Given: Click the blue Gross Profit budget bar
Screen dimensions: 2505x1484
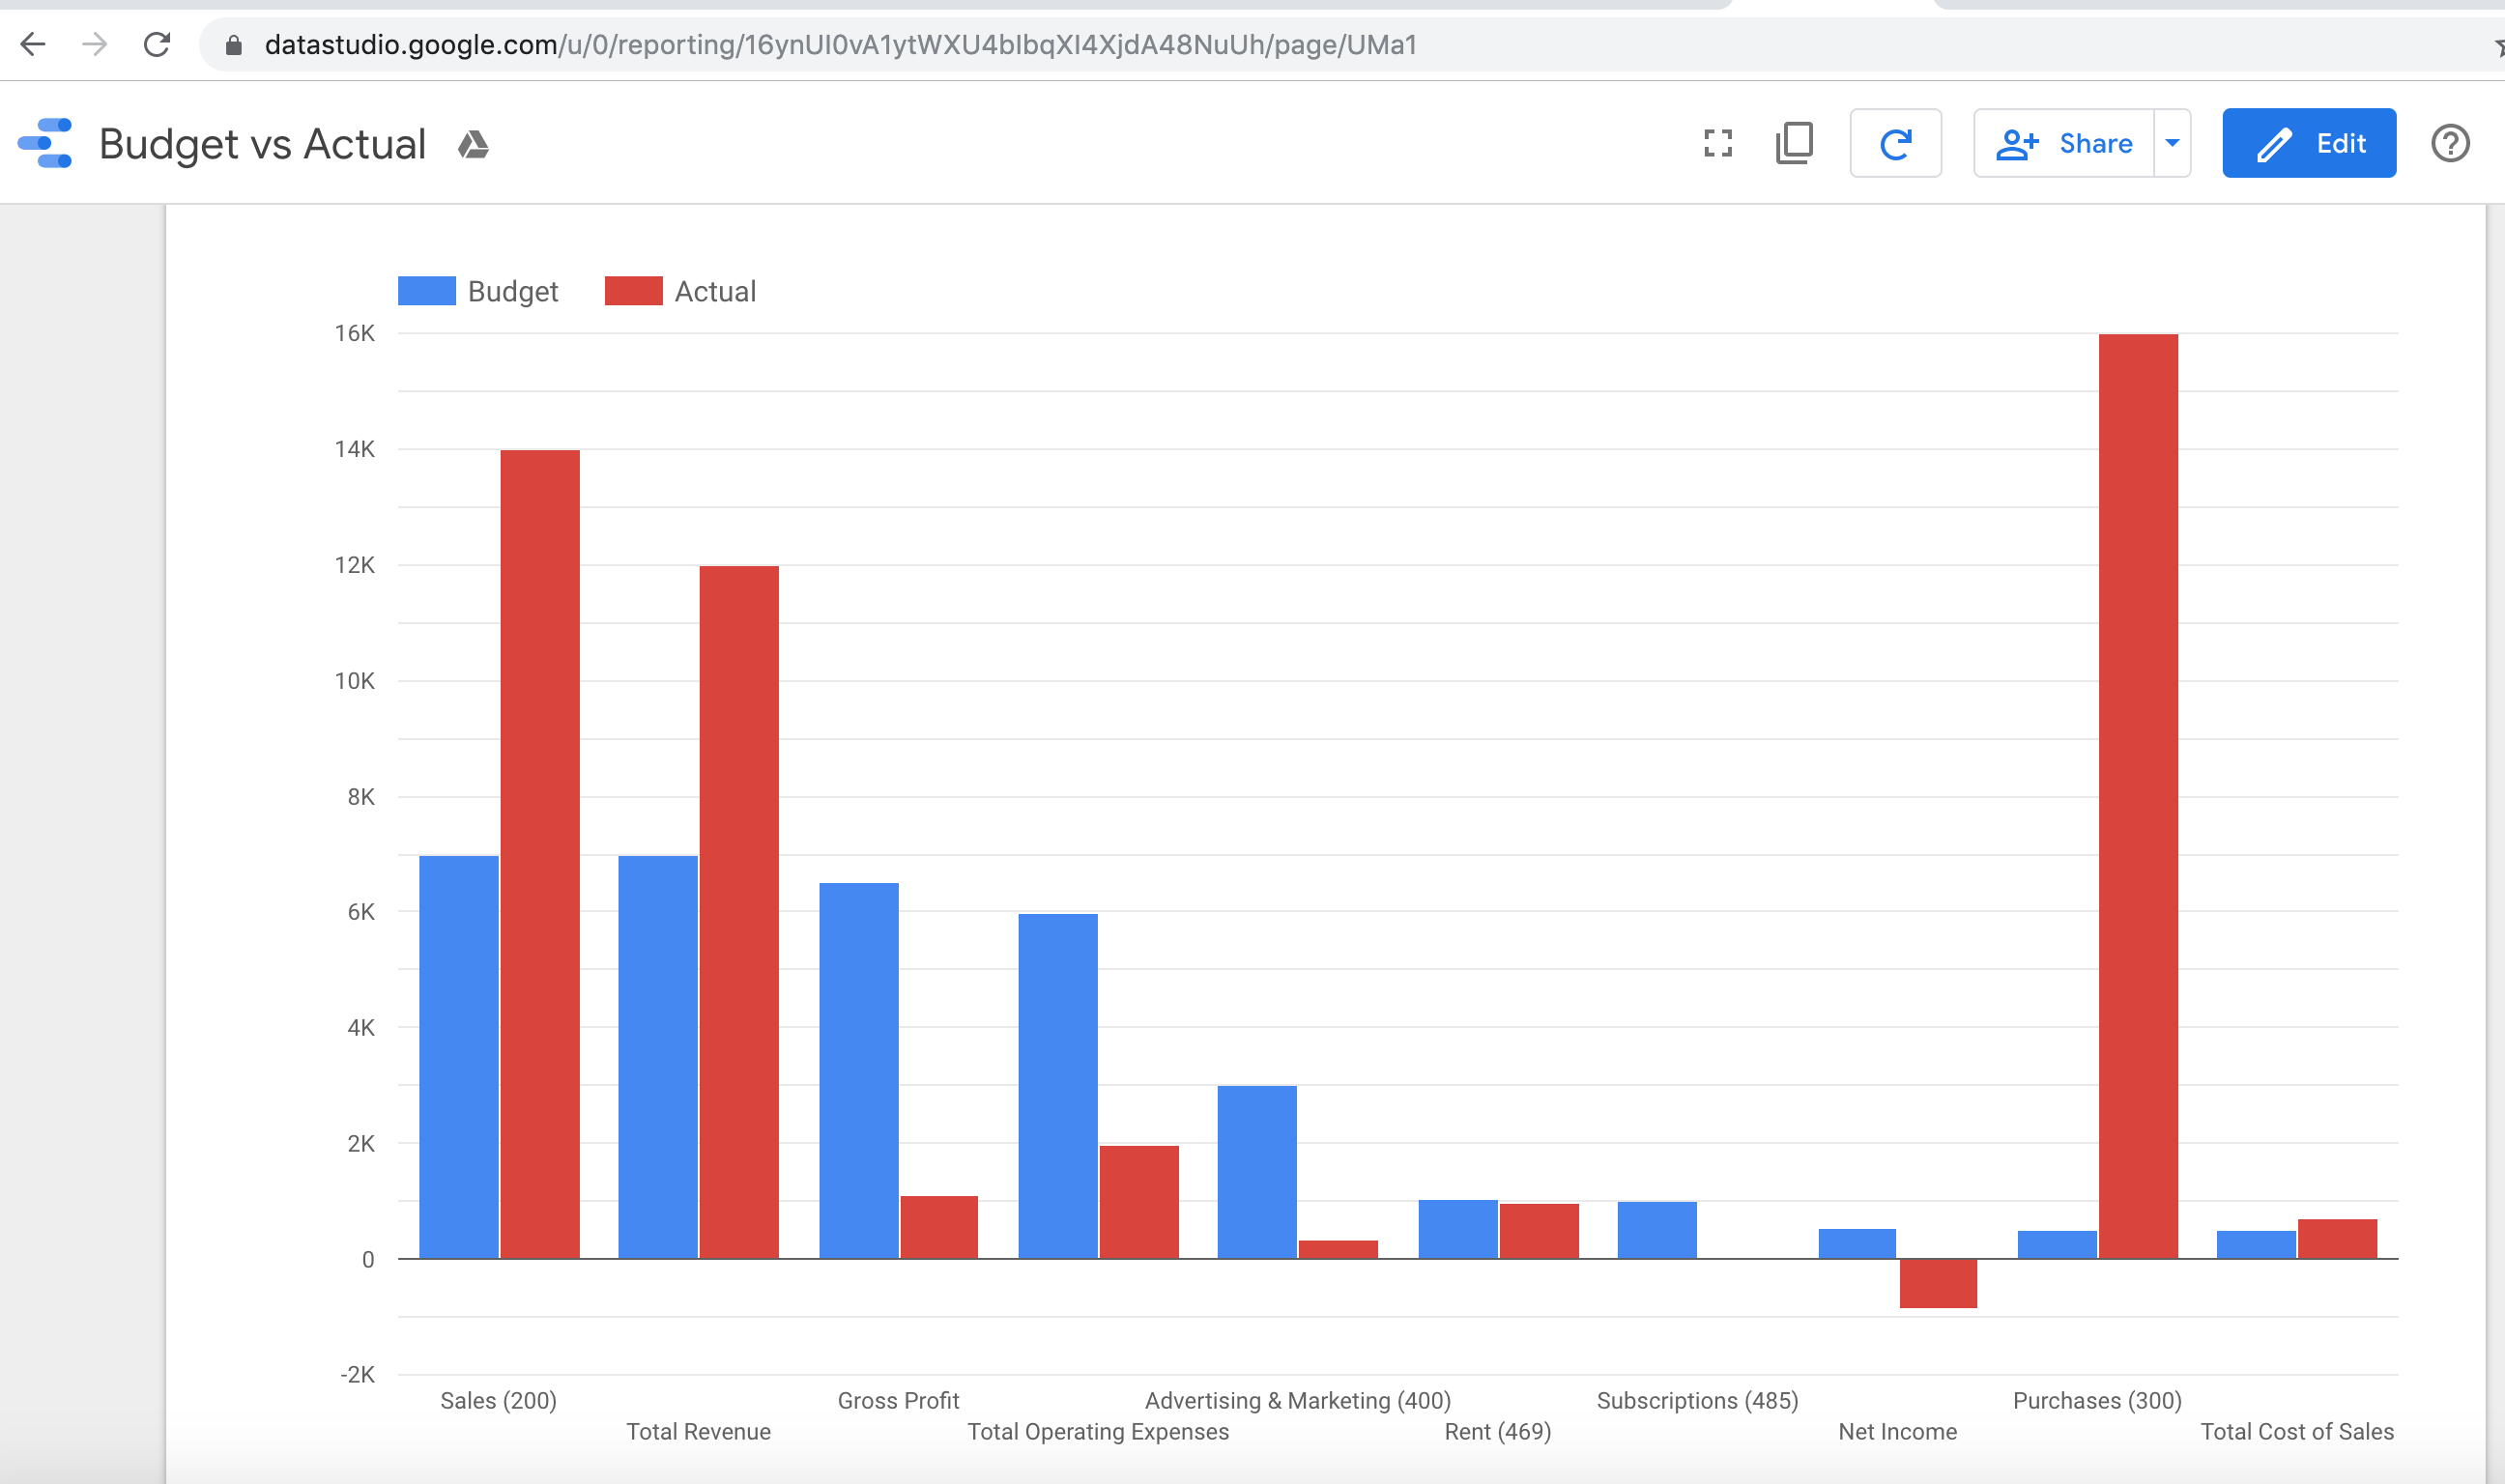Looking at the screenshot, I should [858, 1070].
